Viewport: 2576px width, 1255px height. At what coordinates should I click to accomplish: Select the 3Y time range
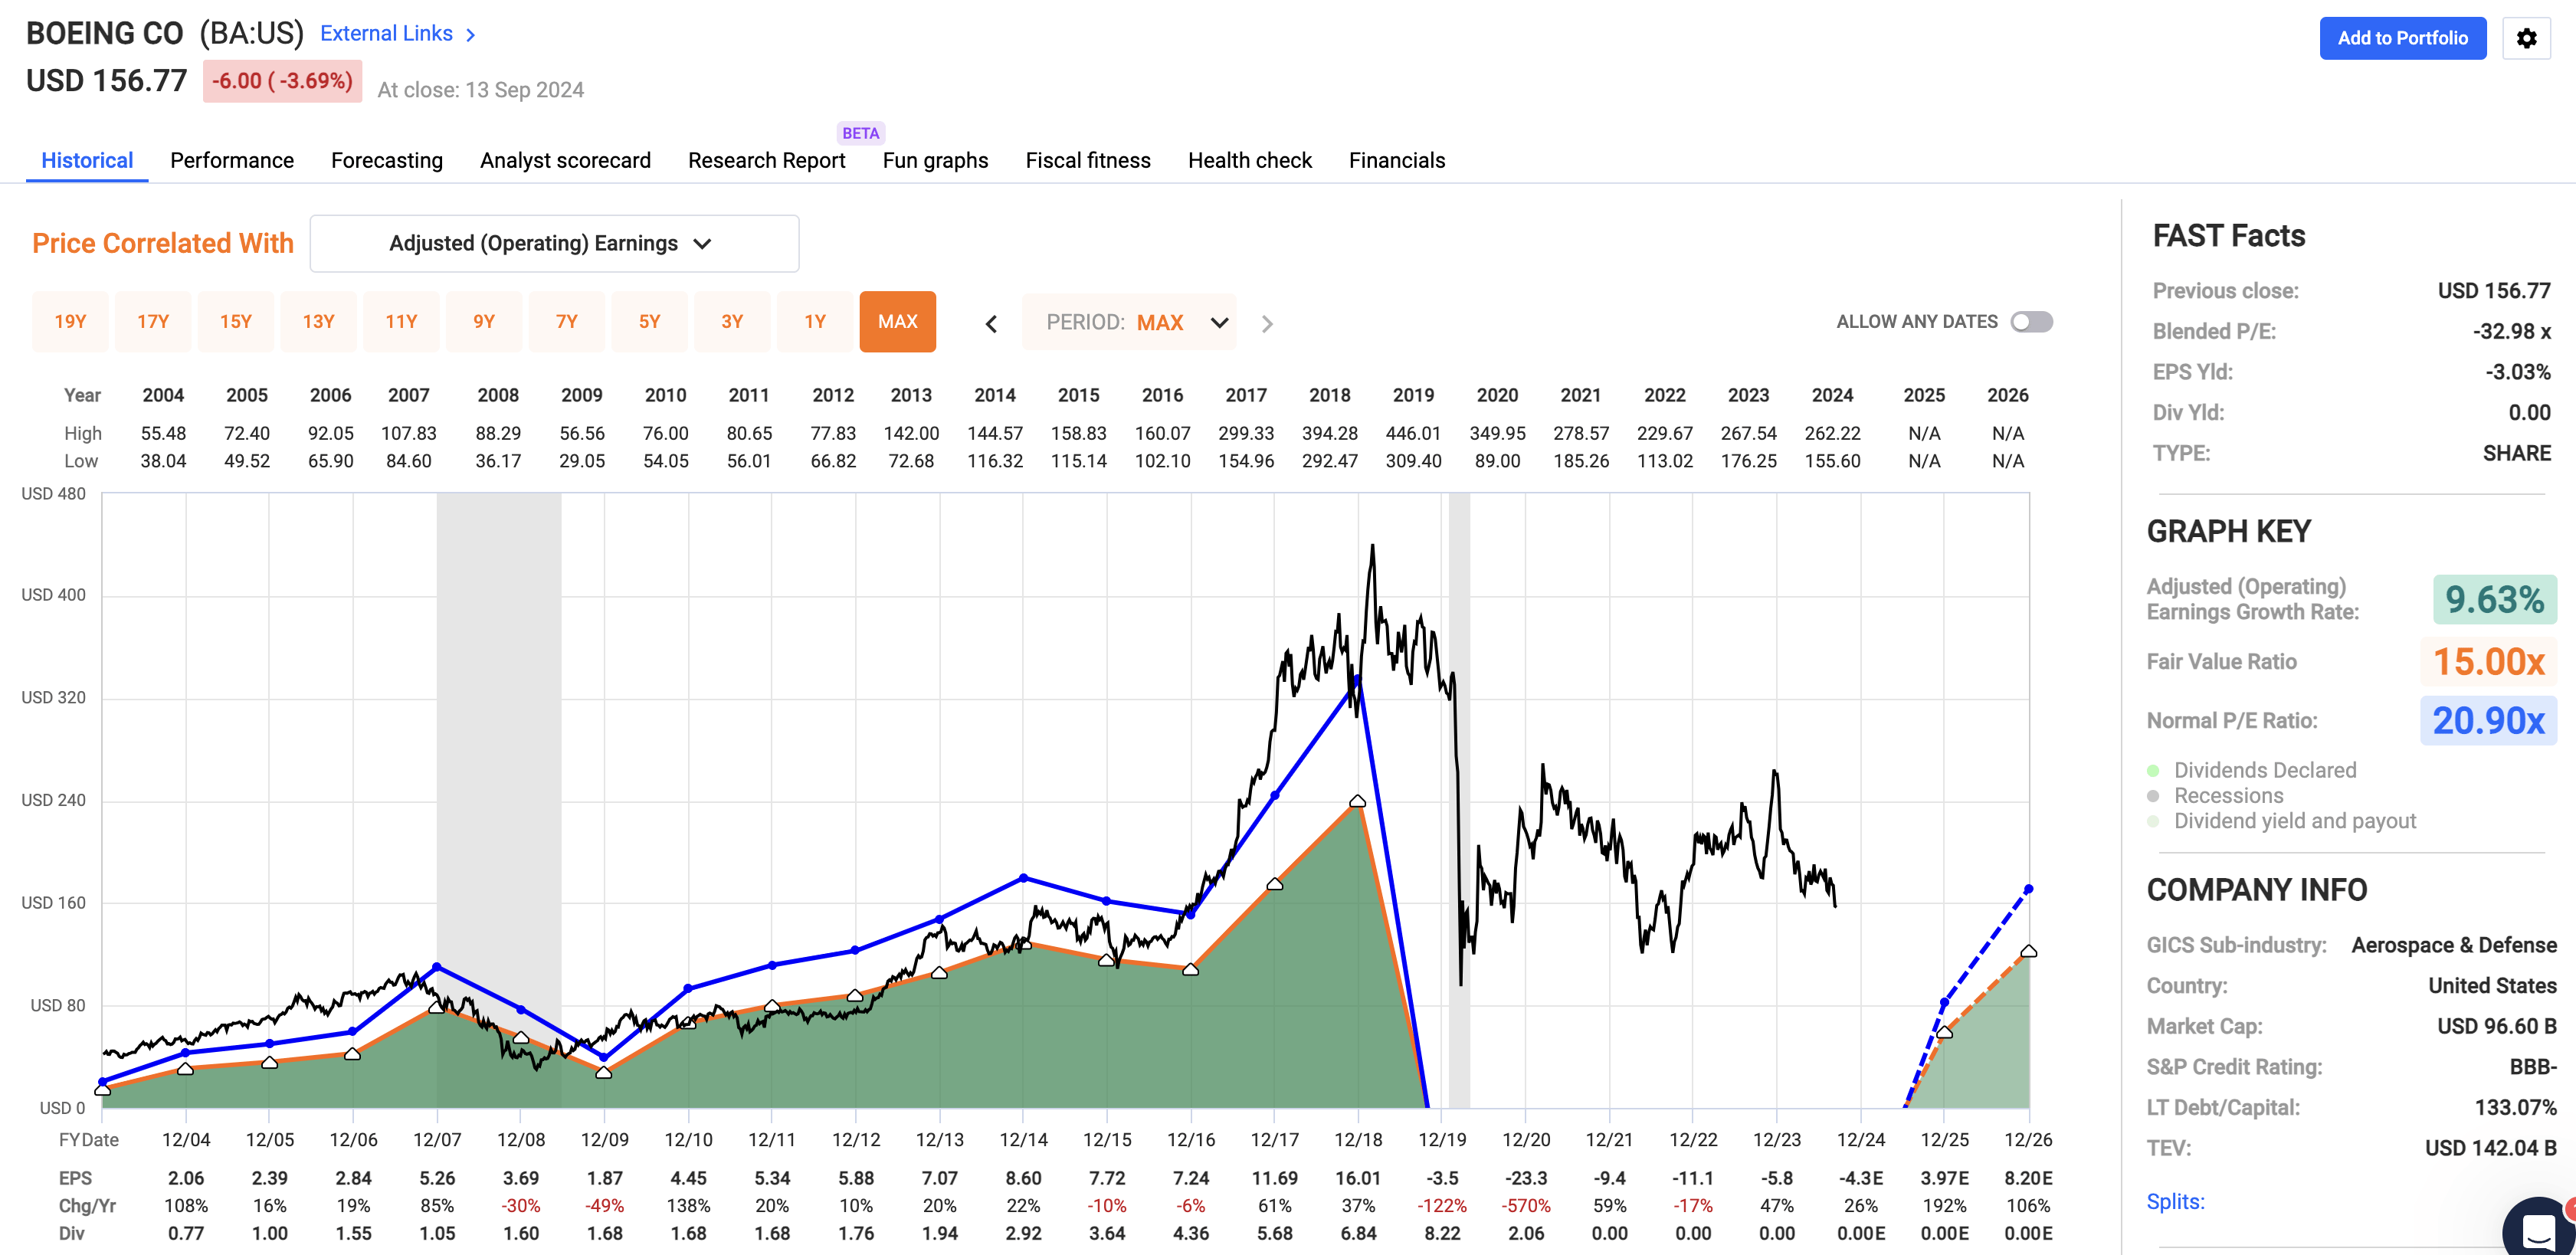pyautogui.click(x=732, y=322)
